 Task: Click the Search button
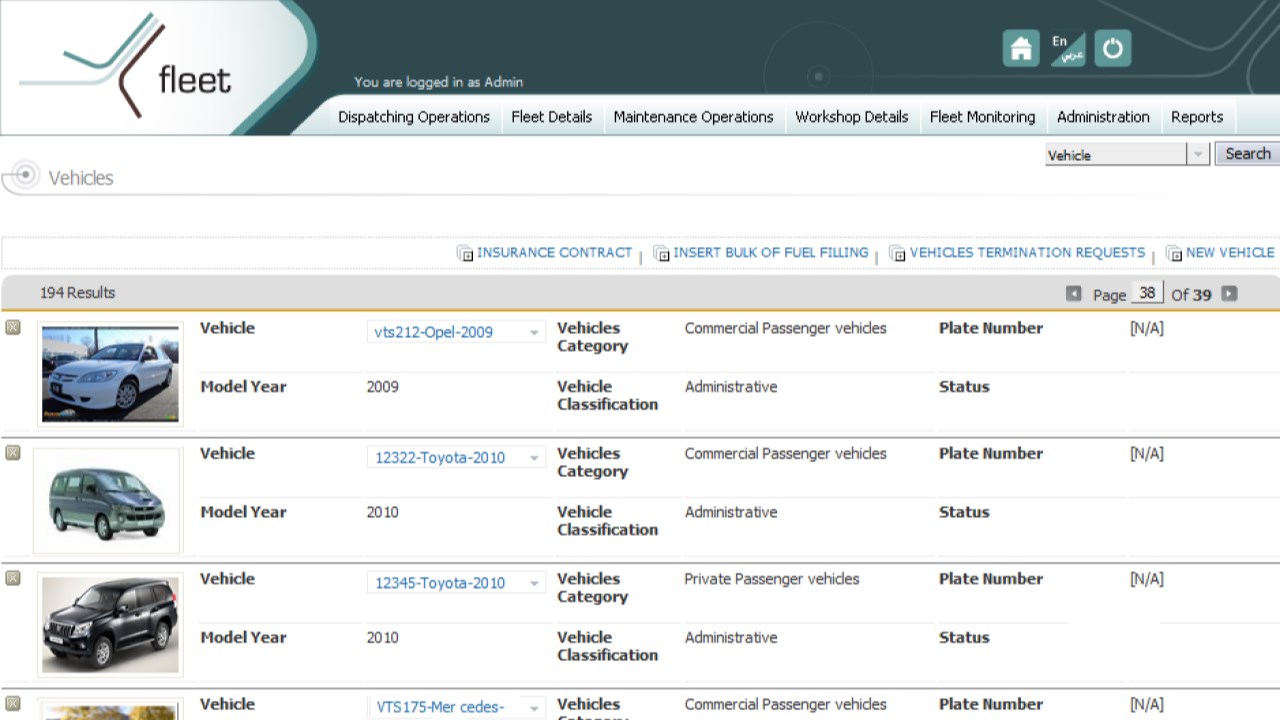1247,154
